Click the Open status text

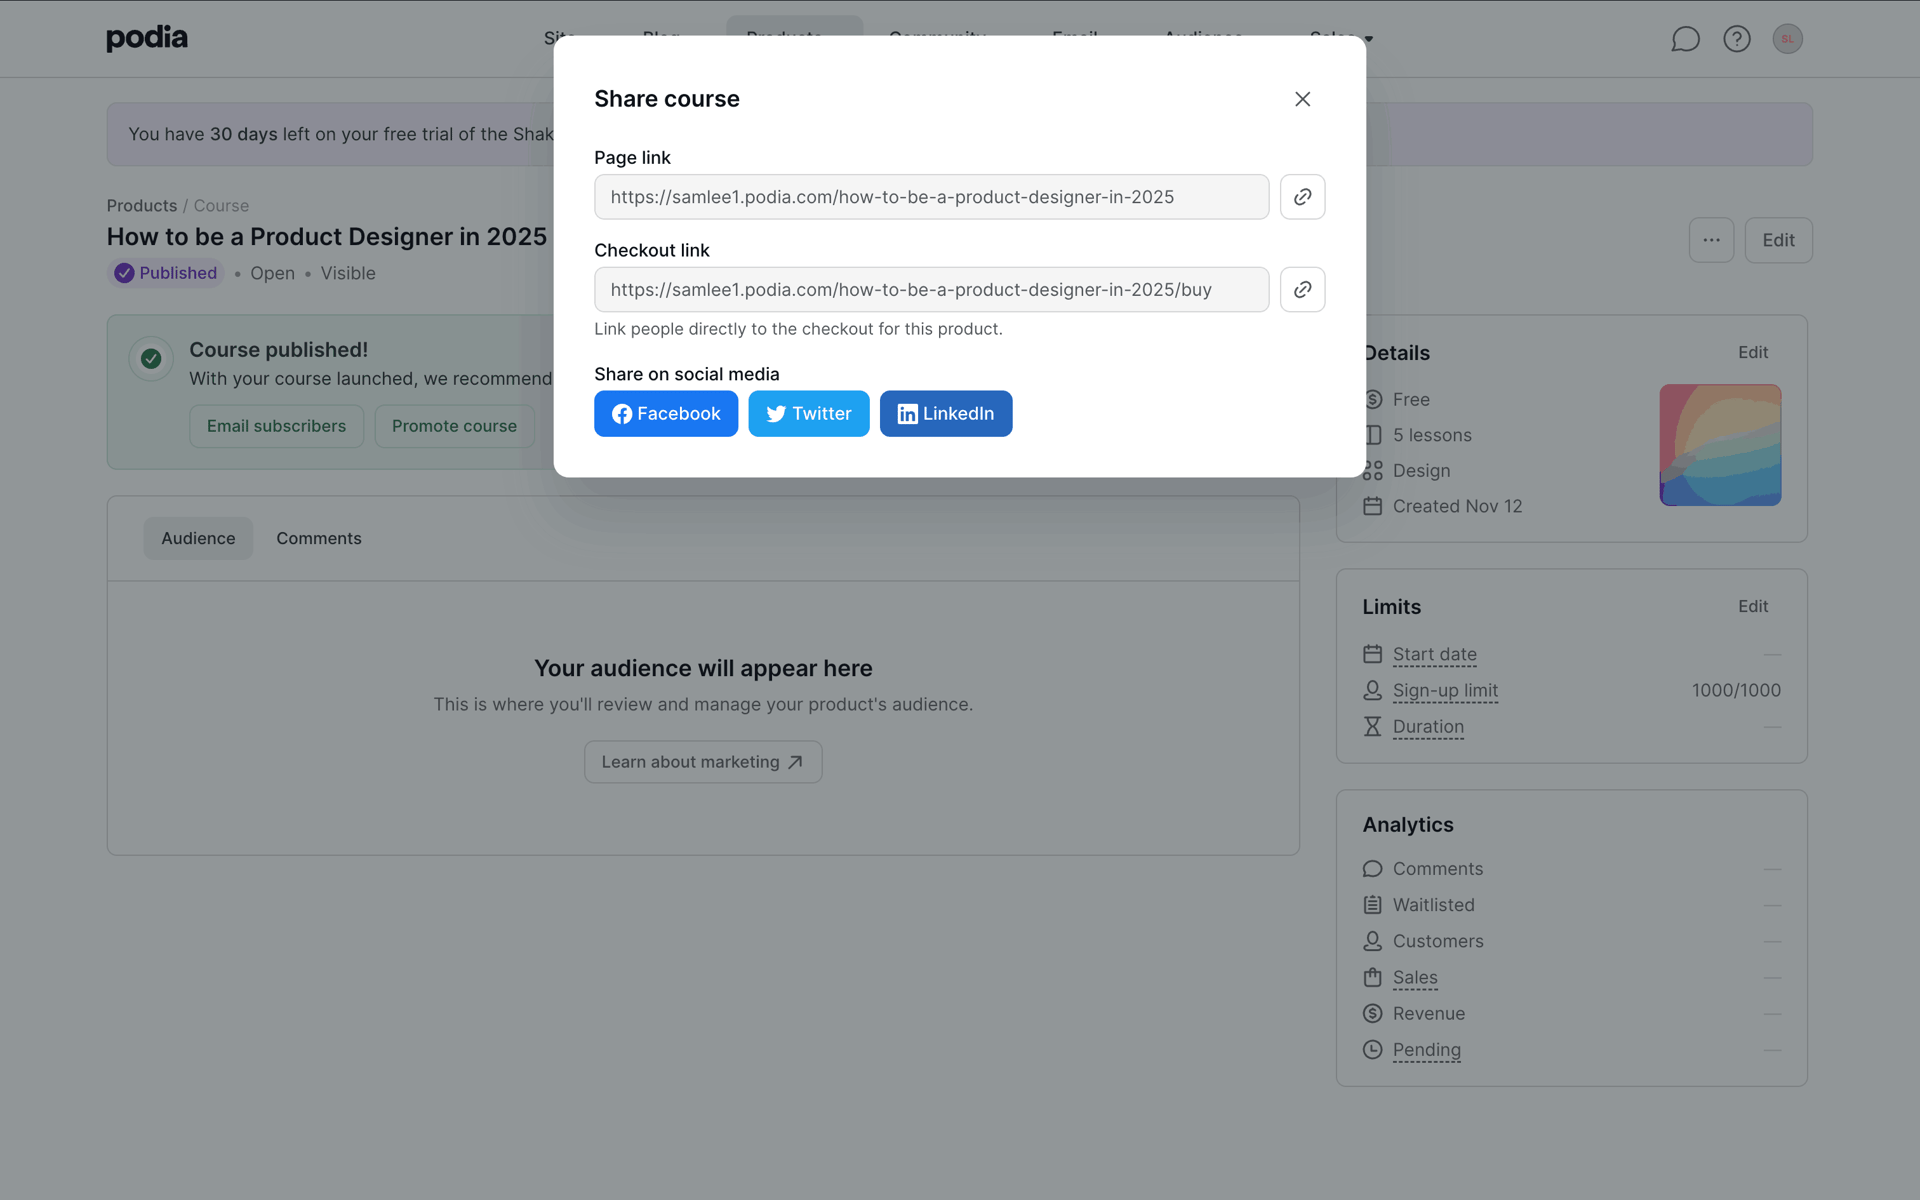pyautogui.click(x=272, y=273)
